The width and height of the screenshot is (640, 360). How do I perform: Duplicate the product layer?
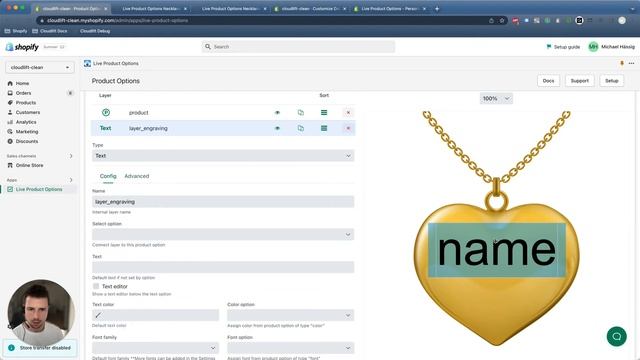pos(301,113)
